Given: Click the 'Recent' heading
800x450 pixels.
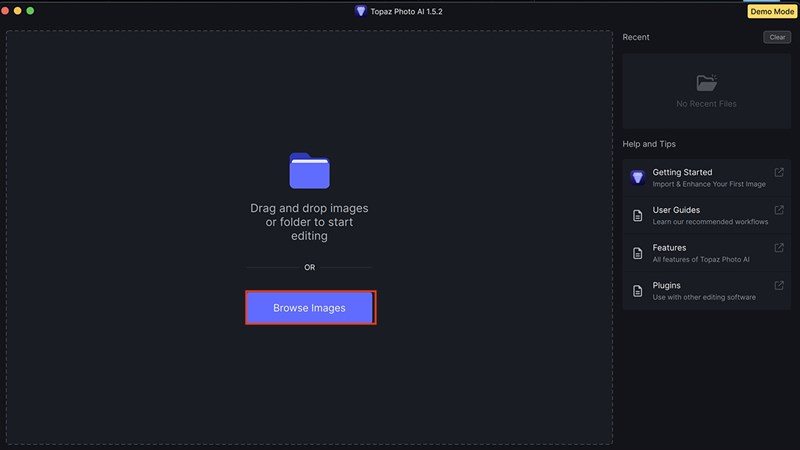Looking at the screenshot, I should (636, 37).
